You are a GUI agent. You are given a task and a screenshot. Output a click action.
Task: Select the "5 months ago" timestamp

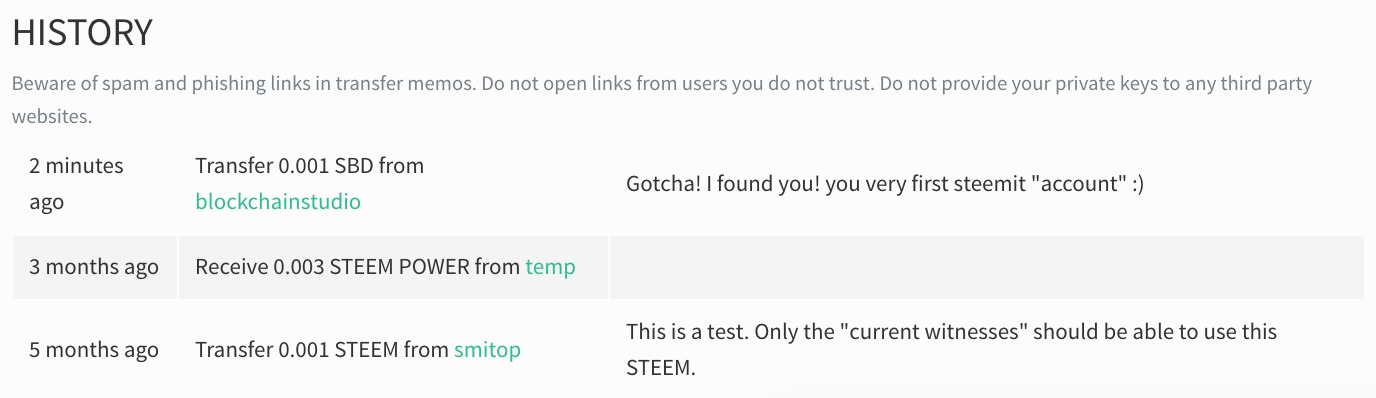[94, 350]
